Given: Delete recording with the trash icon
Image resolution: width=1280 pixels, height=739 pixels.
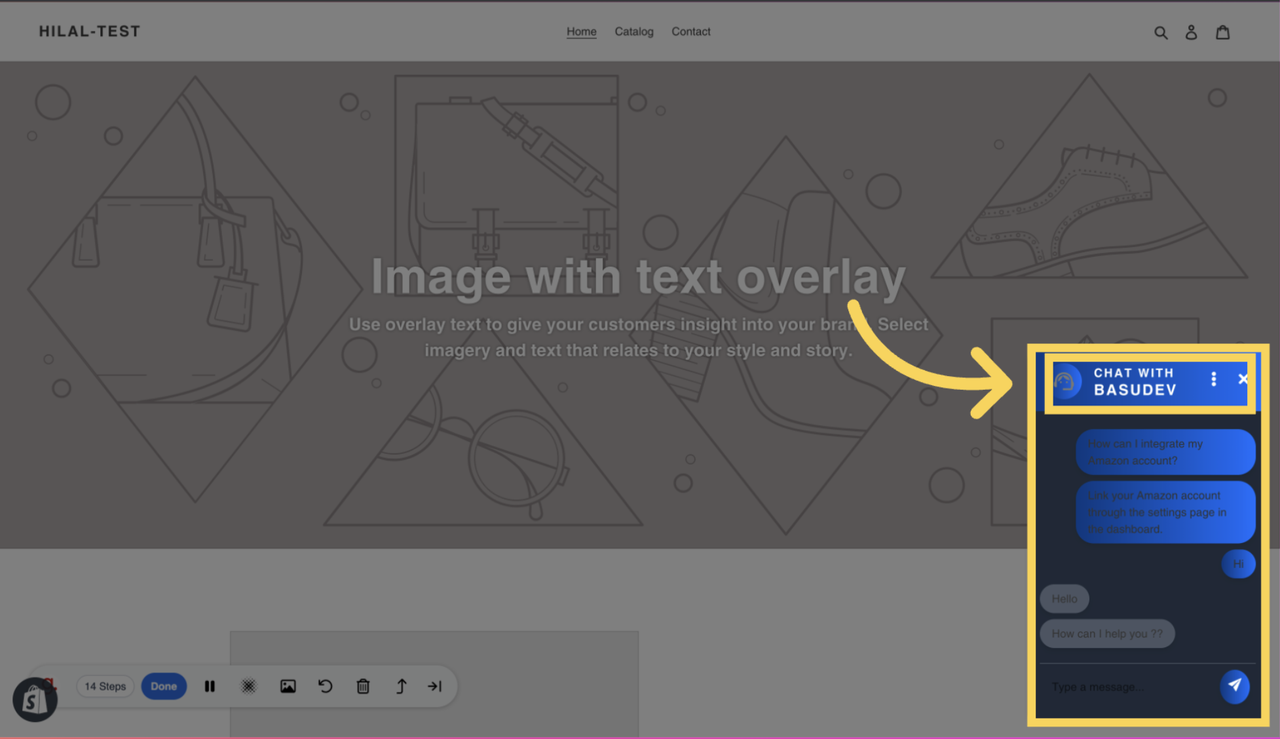Looking at the screenshot, I should click(363, 686).
